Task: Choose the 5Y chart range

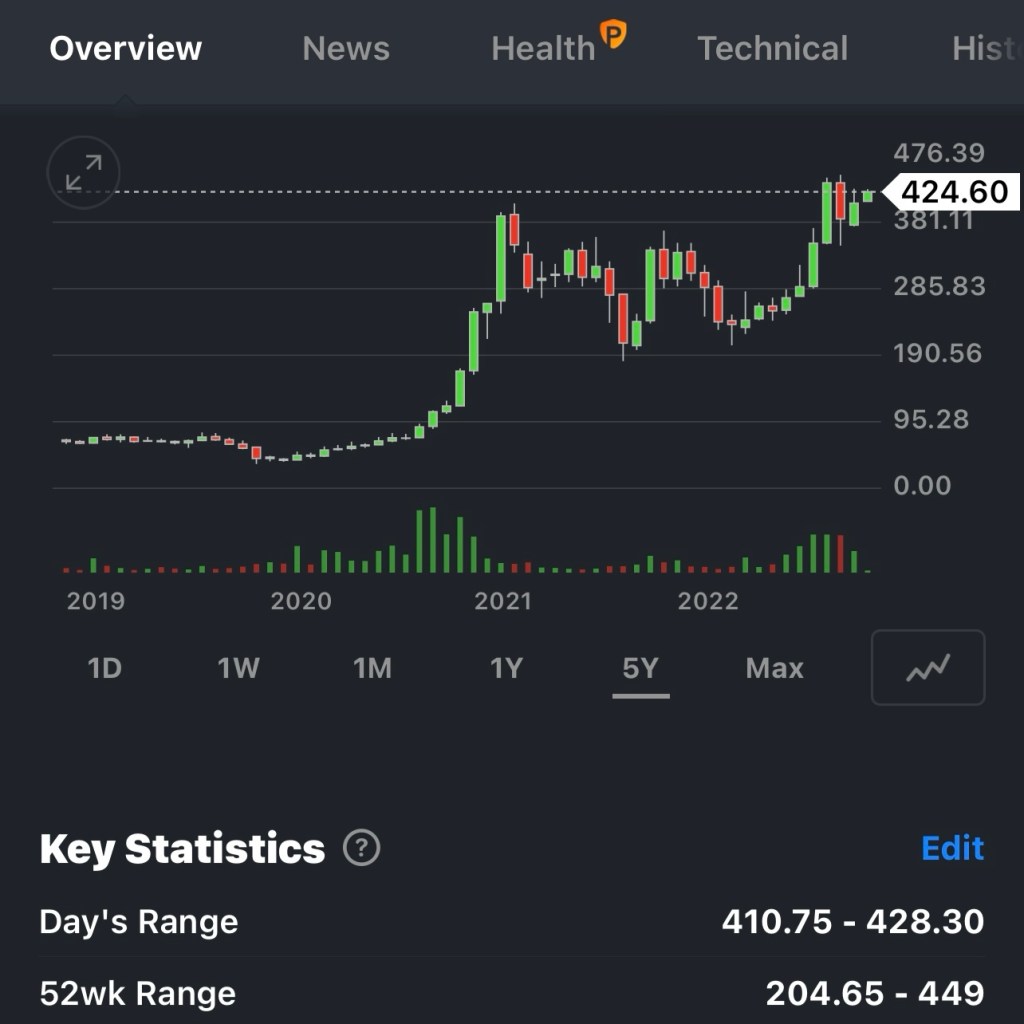Action: click(640, 668)
